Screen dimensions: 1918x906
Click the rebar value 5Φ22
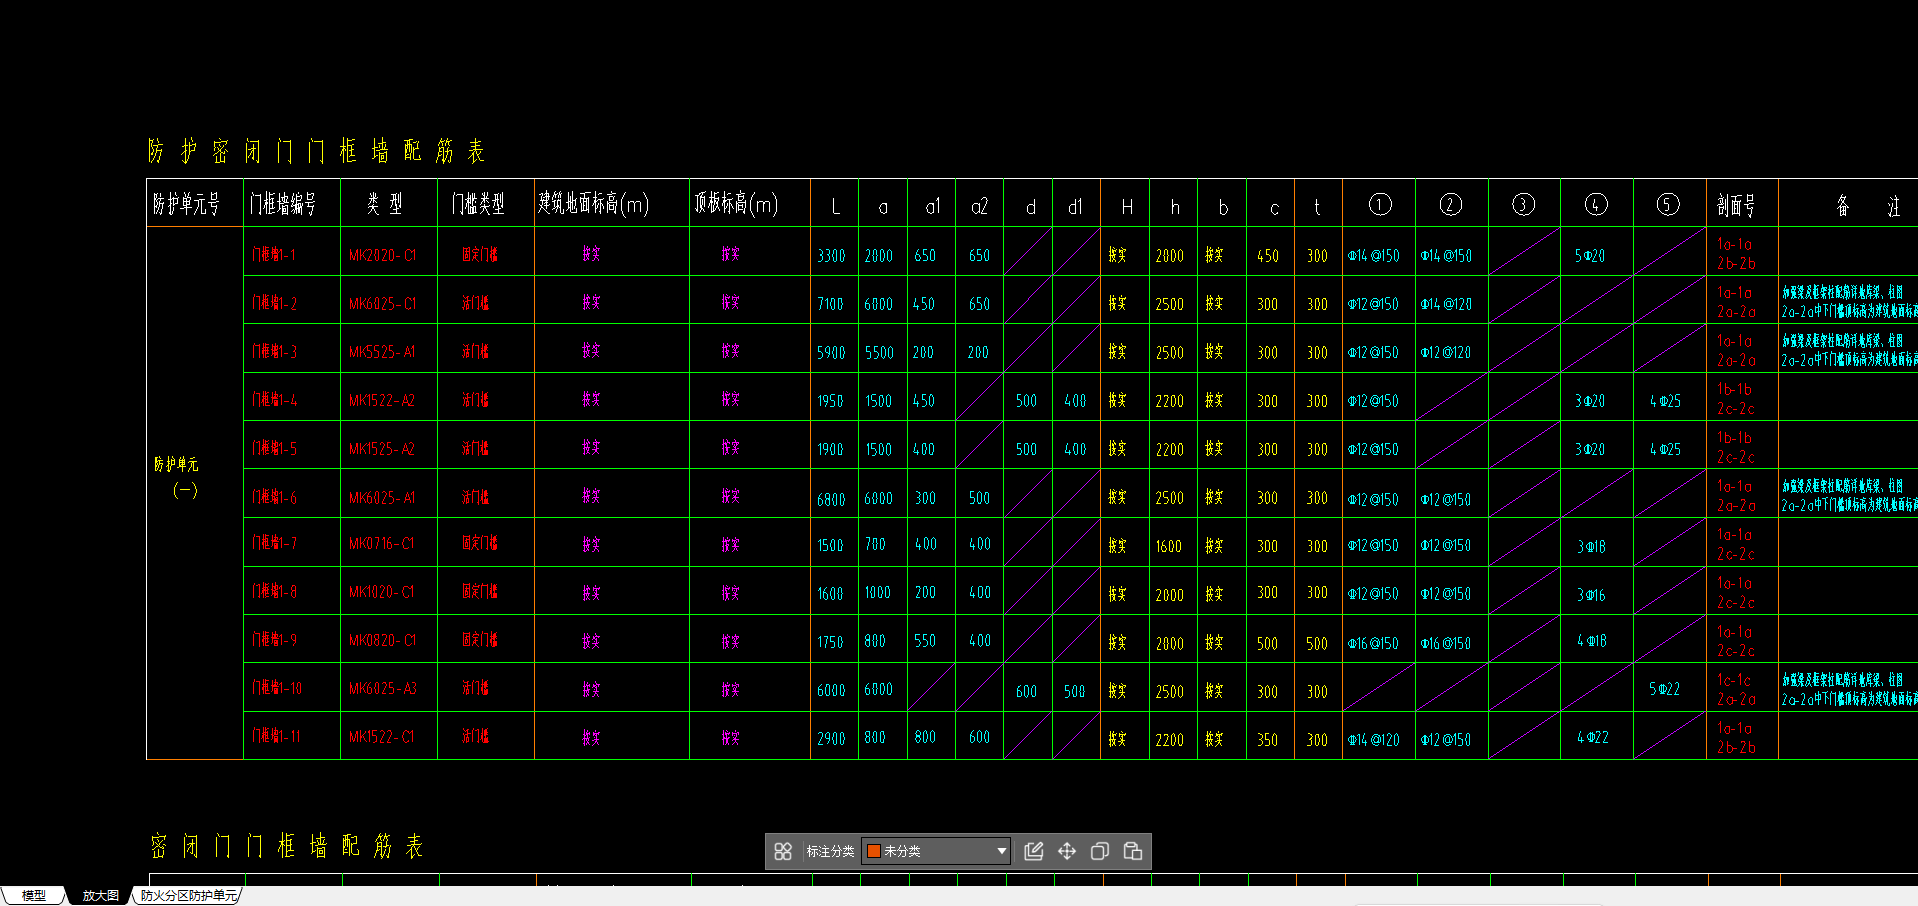[1664, 689]
